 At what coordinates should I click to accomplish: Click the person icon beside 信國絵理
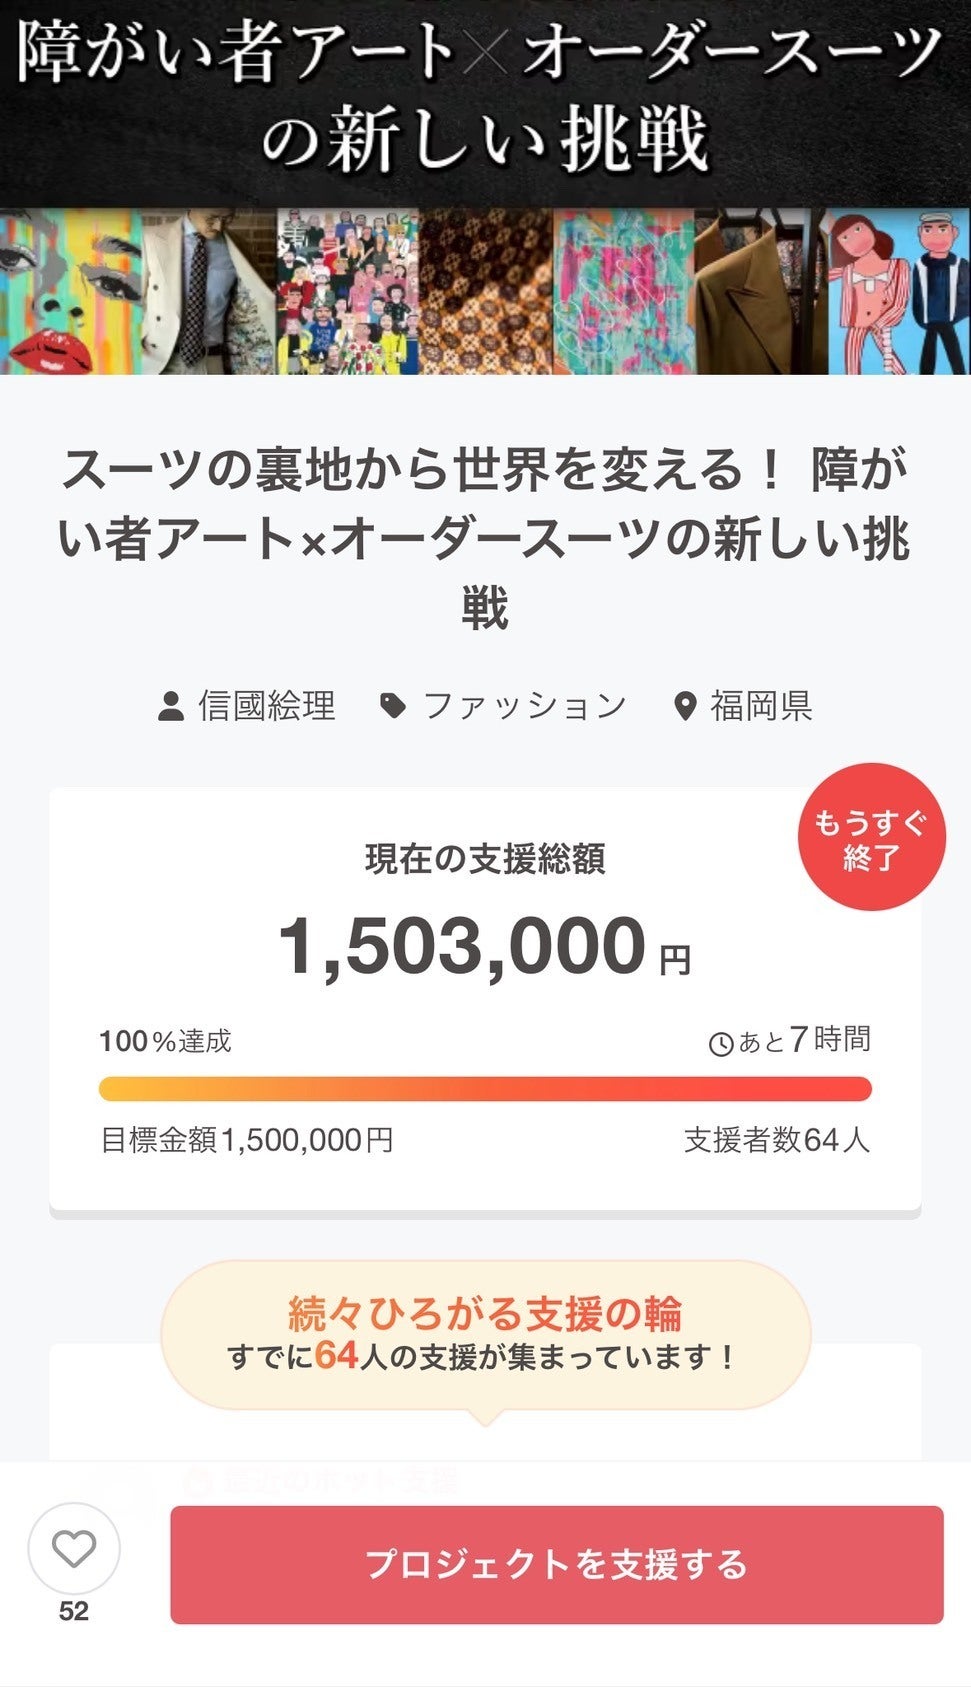(x=171, y=706)
